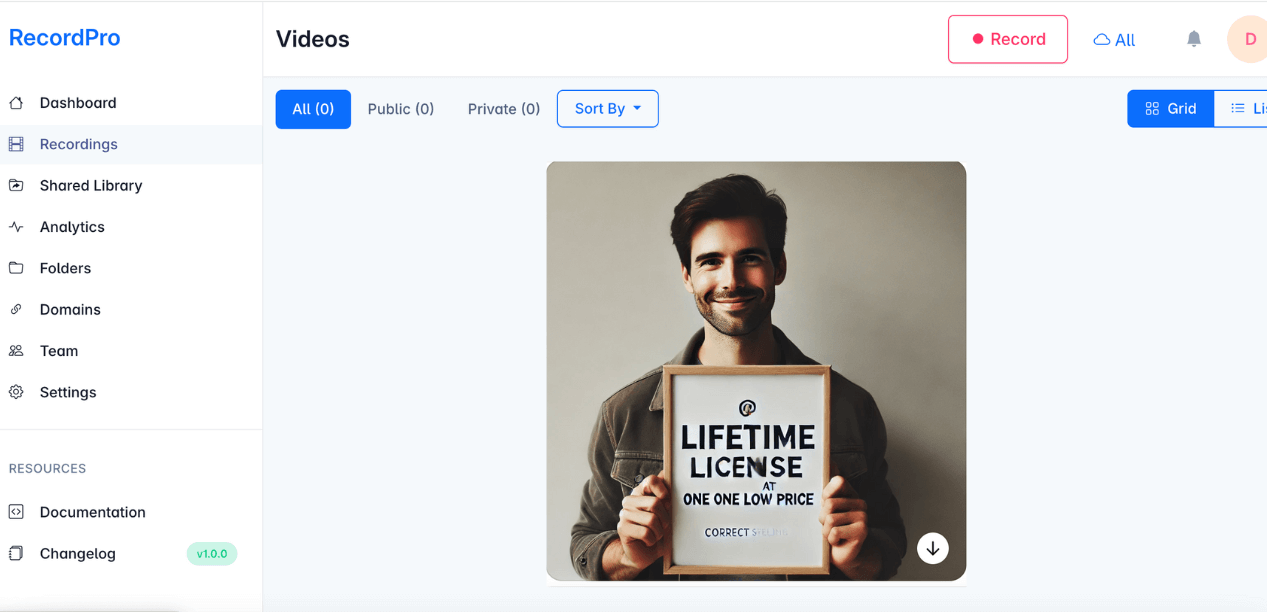Click the download arrow on the image
Screen dimensions: 1267x612
tap(932, 548)
